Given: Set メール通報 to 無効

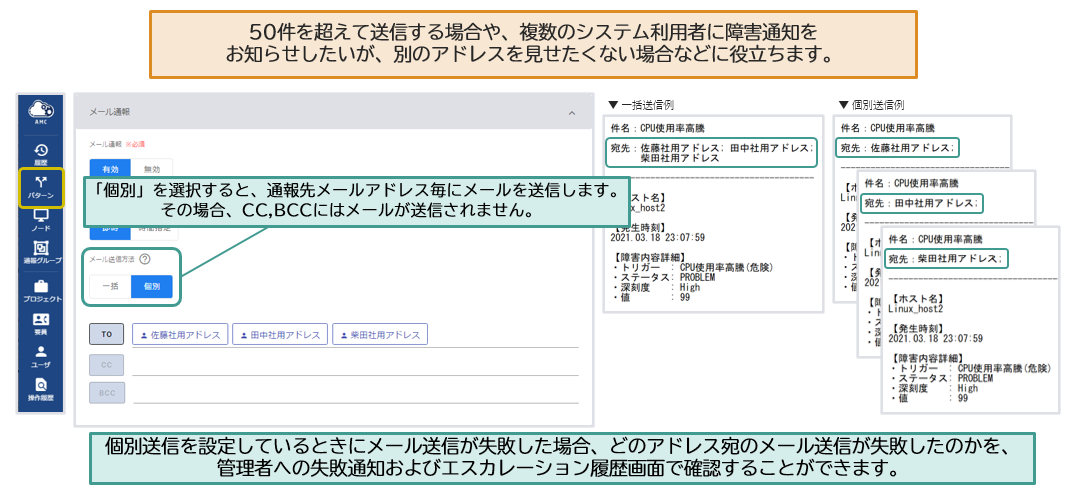Looking at the screenshot, I should [x=151, y=169].
